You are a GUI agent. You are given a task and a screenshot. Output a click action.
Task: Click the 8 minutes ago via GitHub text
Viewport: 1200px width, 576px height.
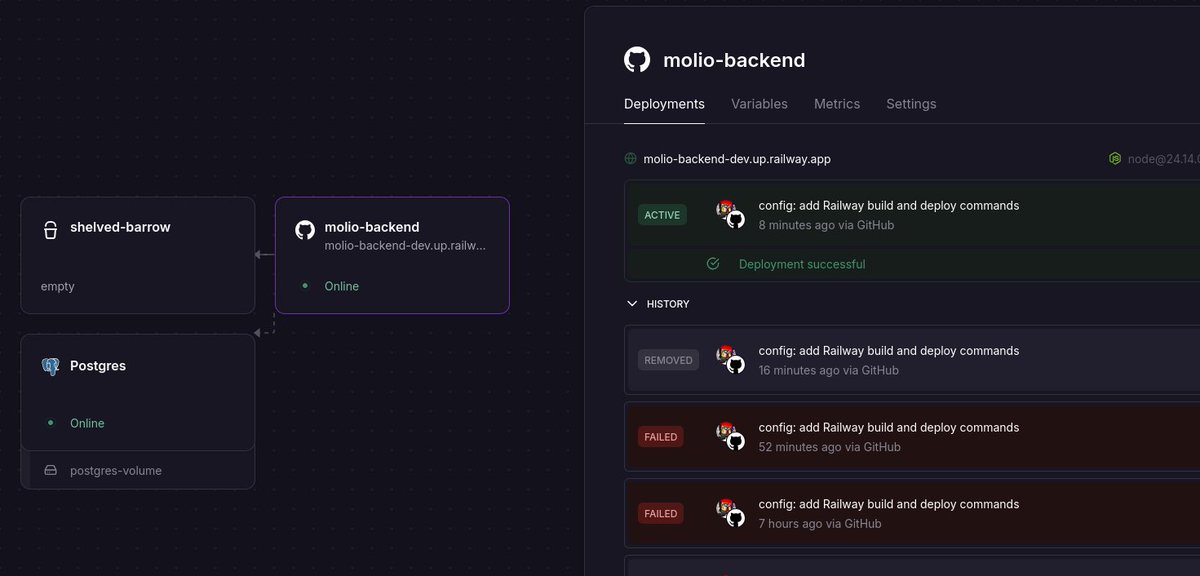826,225
